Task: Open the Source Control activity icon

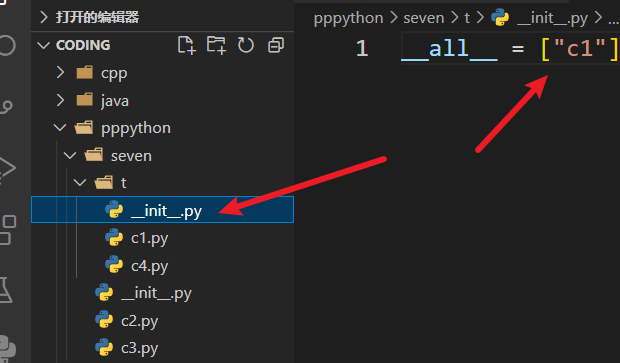Action: [6, 107]
